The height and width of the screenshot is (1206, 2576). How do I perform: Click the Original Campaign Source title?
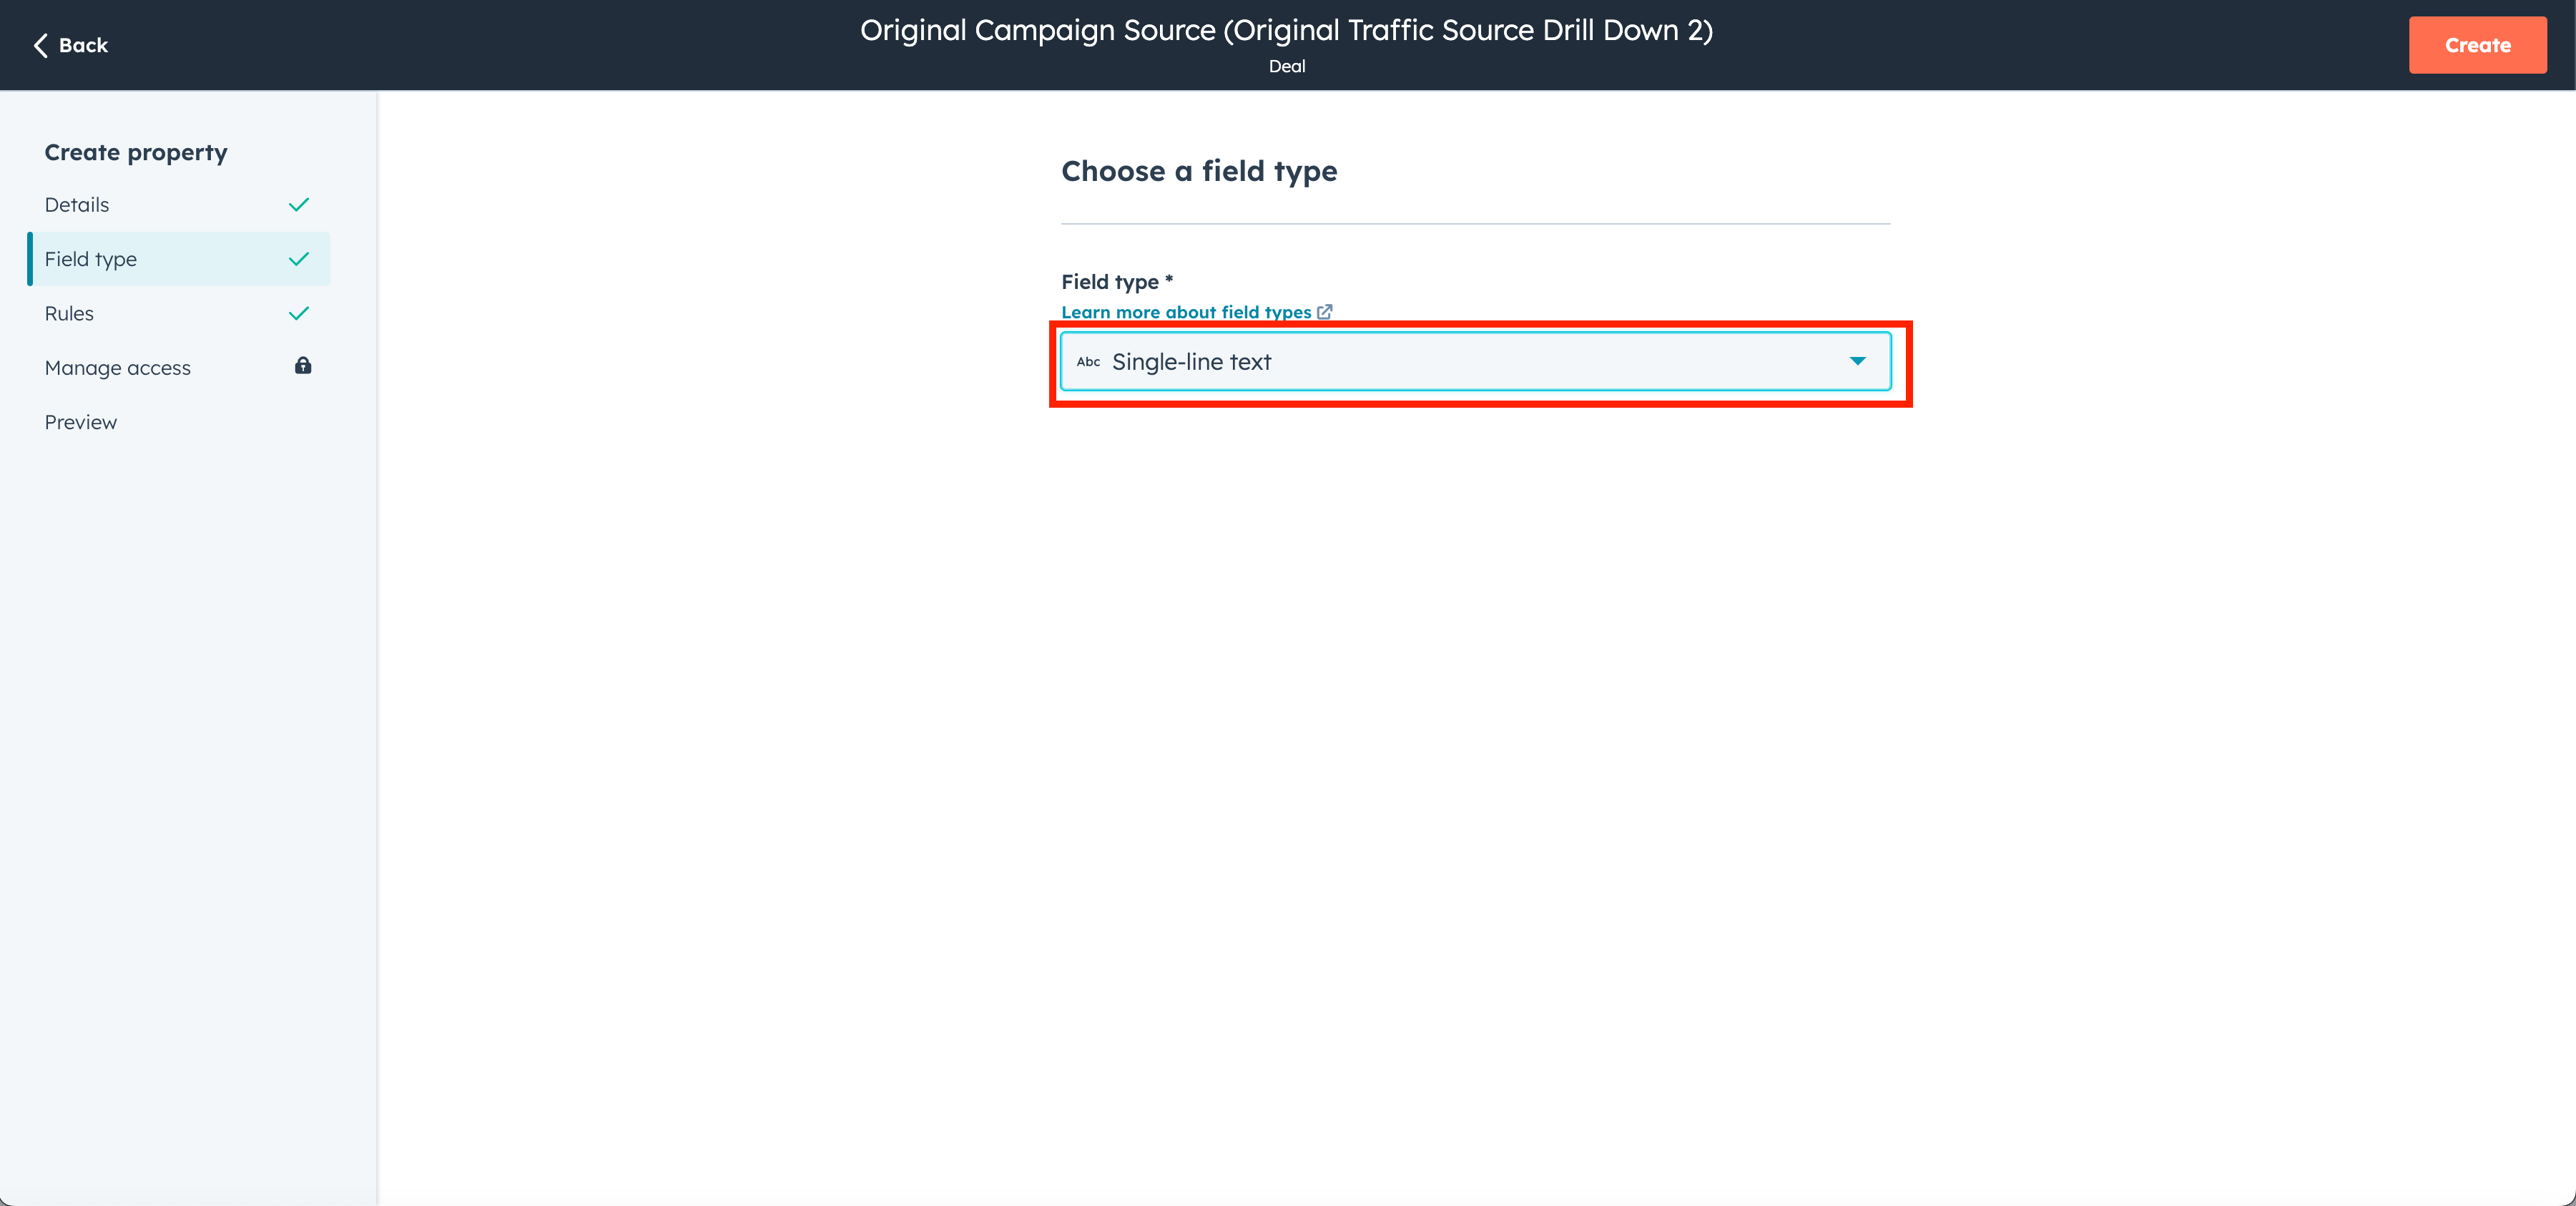(x=1287, y=30)
